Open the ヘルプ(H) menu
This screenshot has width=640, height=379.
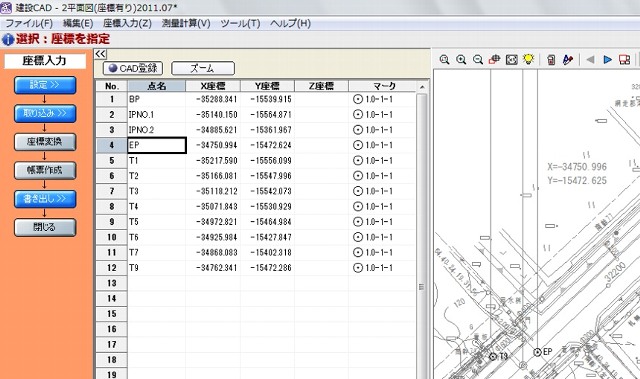click(291, 24)
